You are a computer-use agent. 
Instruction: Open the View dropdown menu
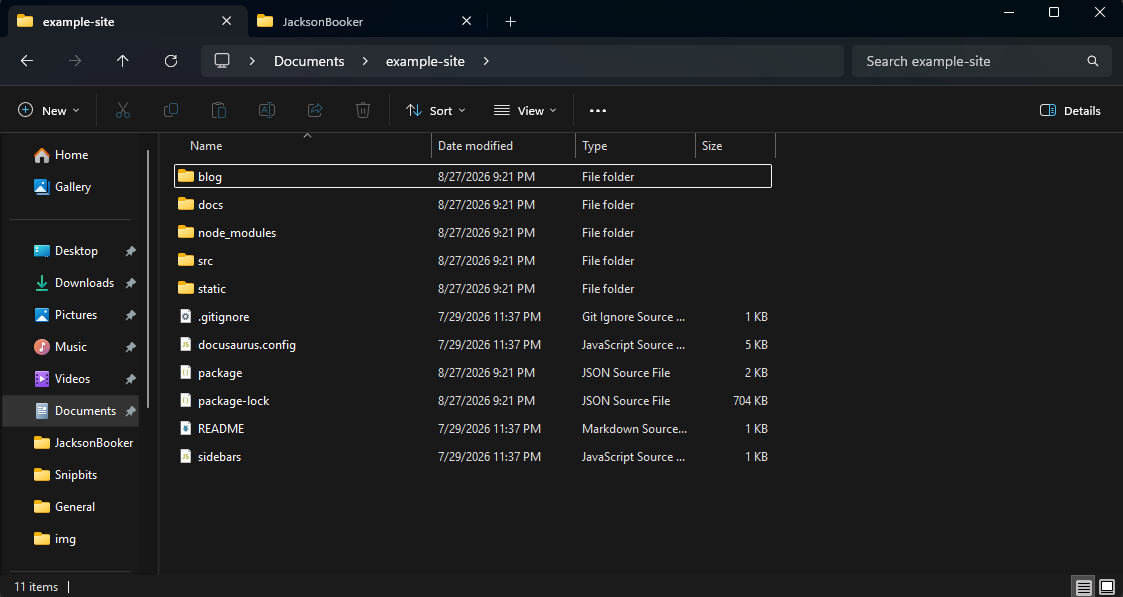point(525,110)
